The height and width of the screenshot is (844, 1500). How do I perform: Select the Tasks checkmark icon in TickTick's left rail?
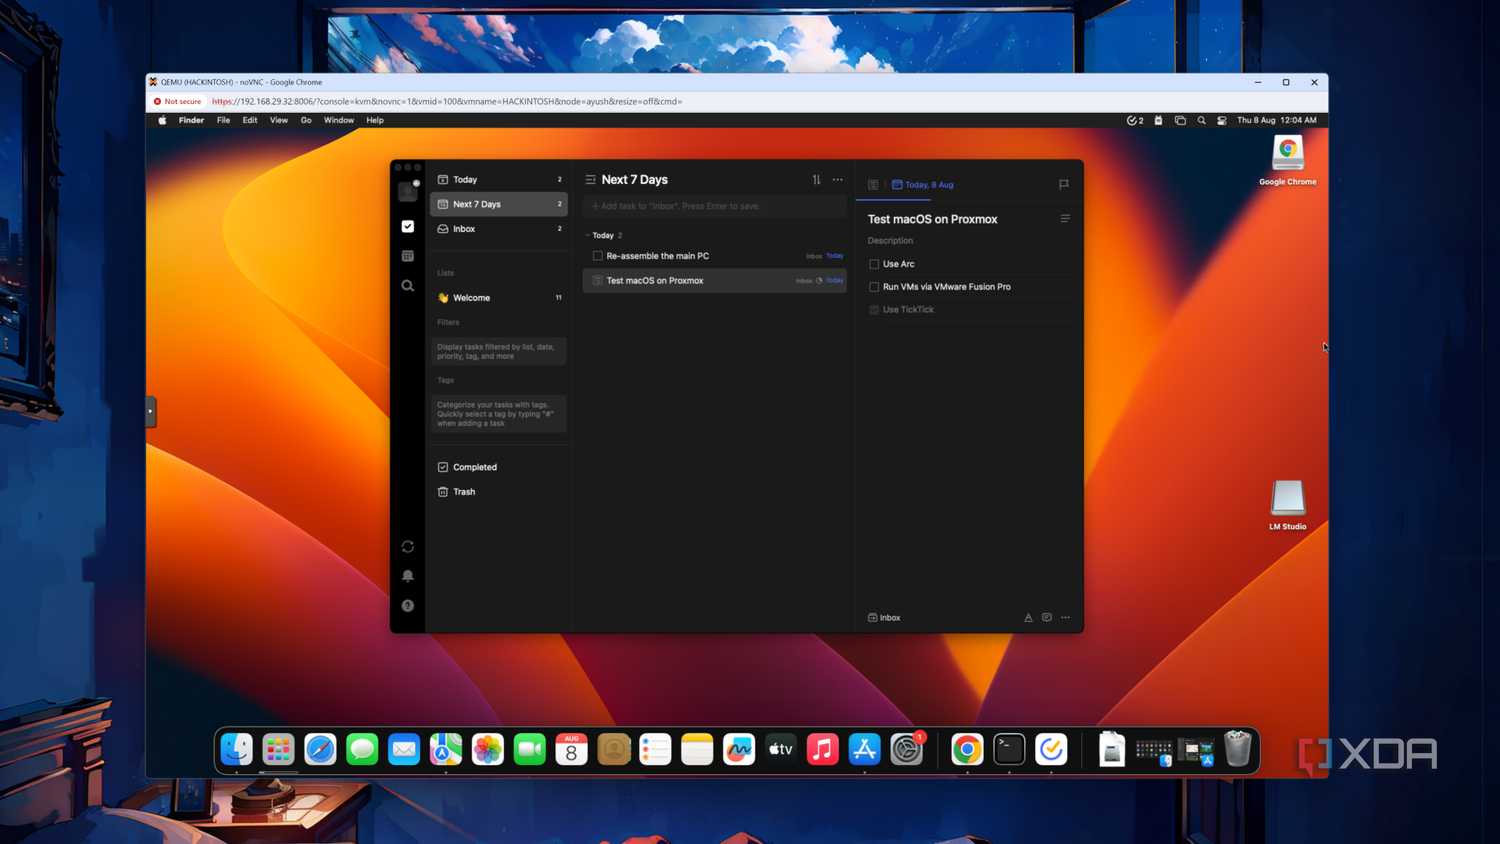(408, 227)
